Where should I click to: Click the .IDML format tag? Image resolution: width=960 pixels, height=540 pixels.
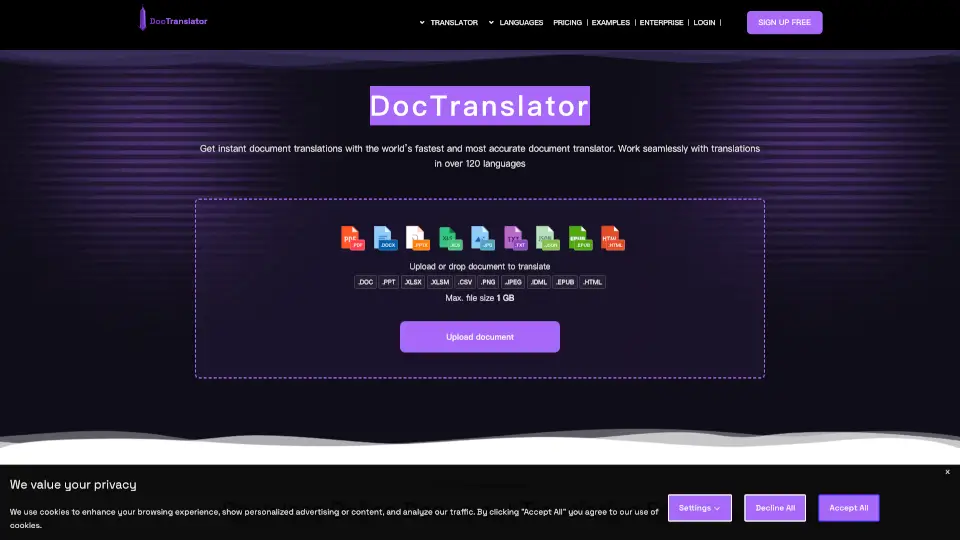tap(539, 282)
